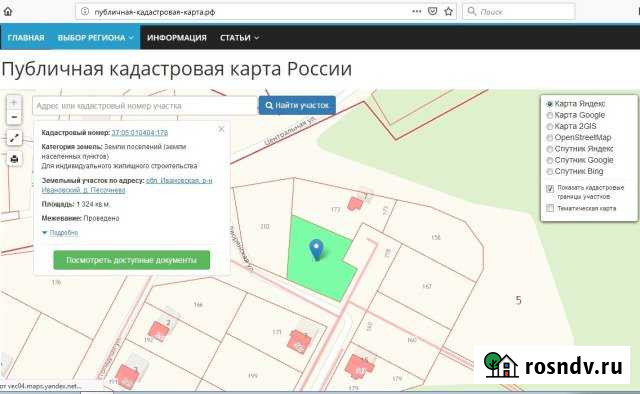
Task: Select Карта Яндекс radio option
Action: point(549,104)
